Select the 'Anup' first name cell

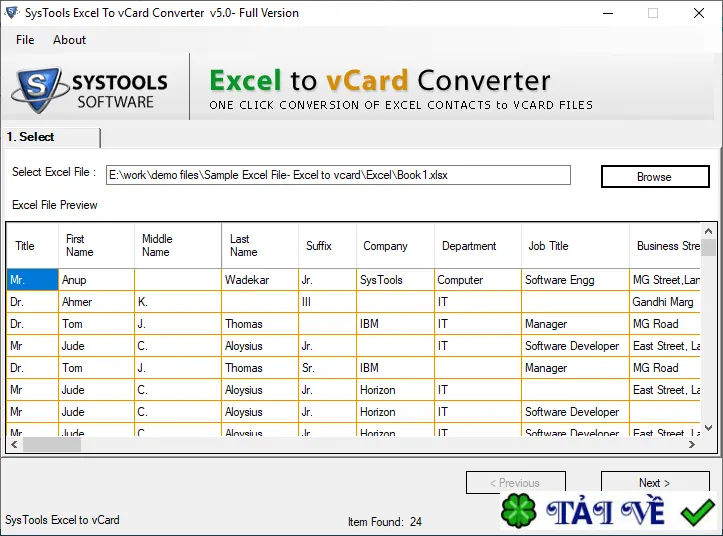[x=96, y=280]
